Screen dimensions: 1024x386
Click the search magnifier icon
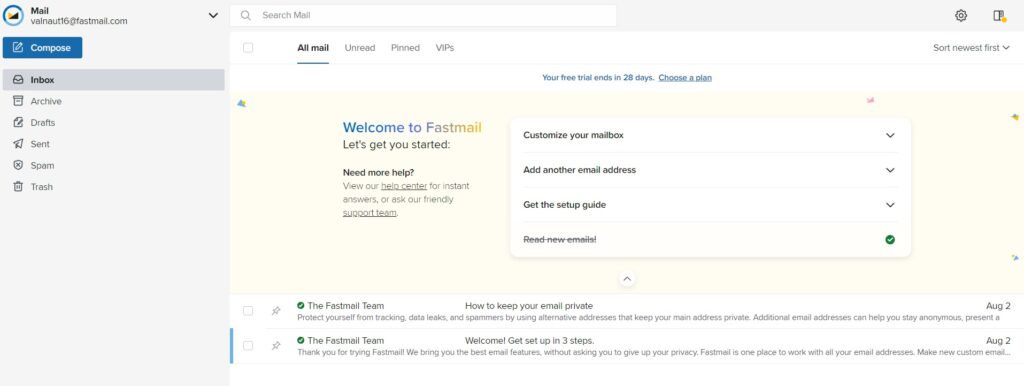[x=246, y=16]
